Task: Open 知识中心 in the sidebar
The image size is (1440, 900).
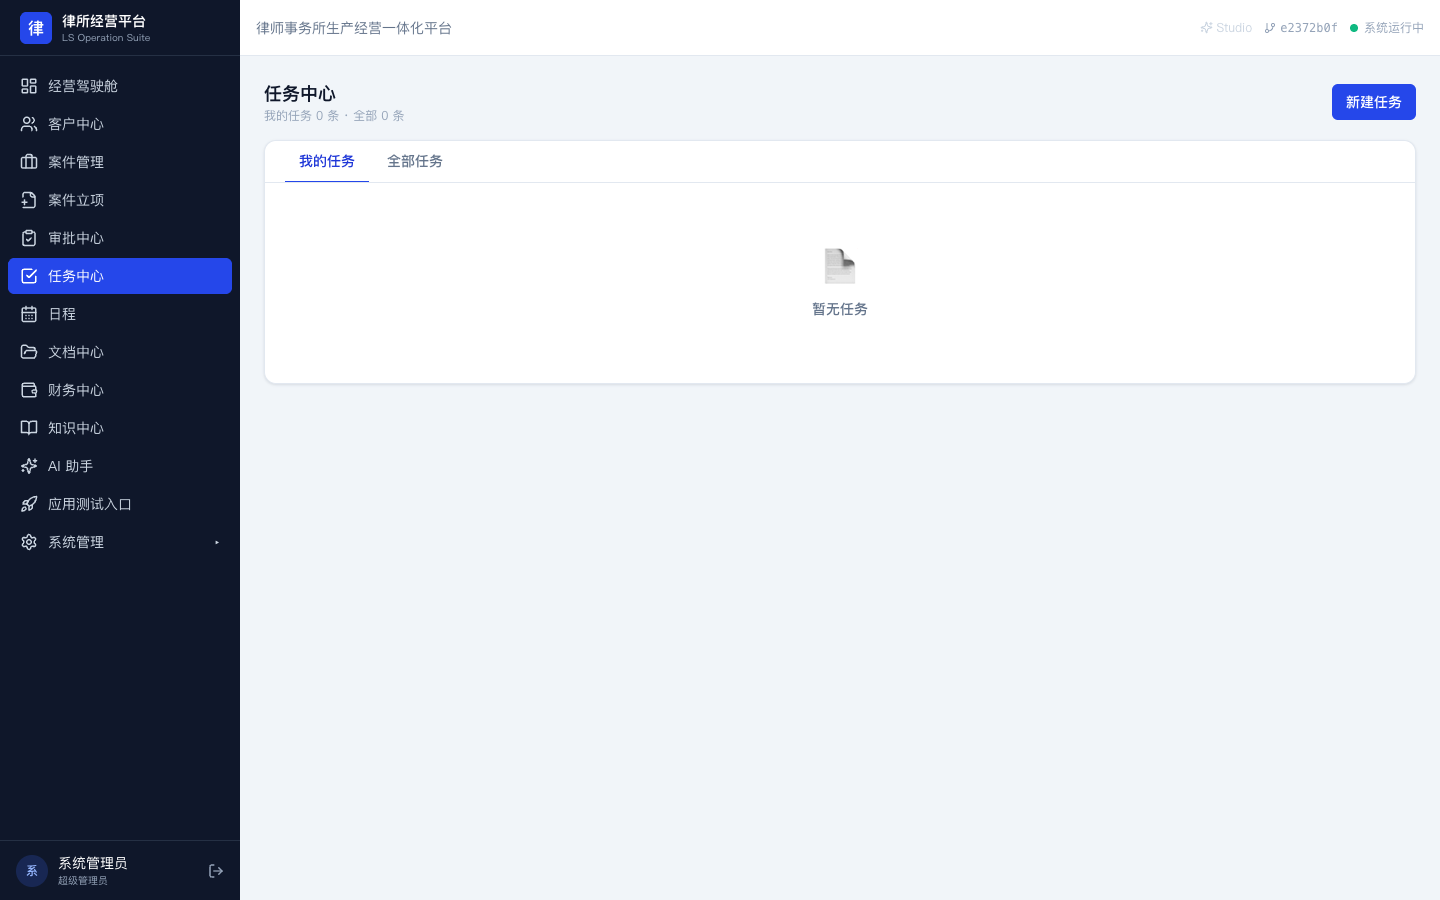Action: coord(120,428)
